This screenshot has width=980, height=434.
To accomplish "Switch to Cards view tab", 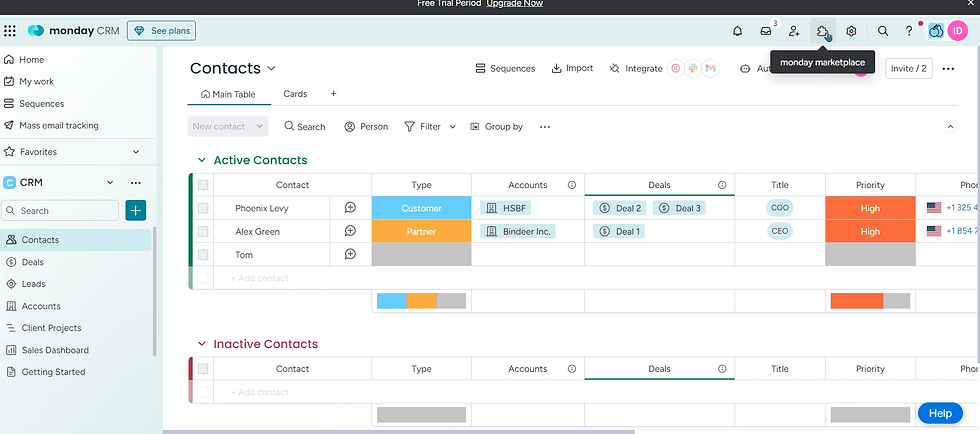I will [x=295, y=94].
